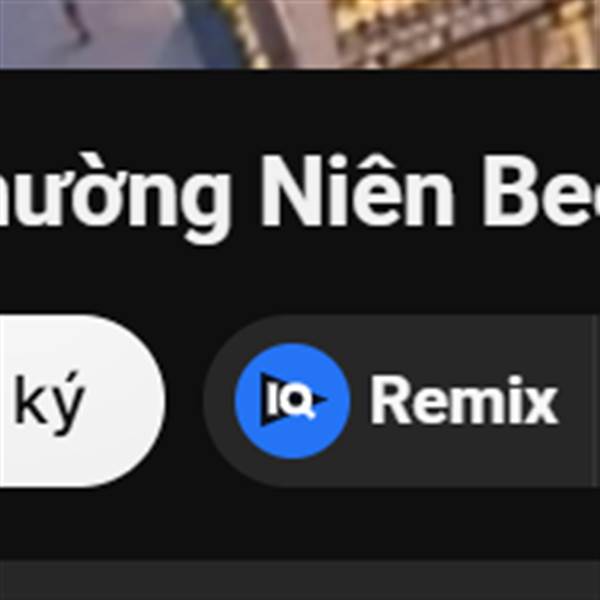Click the divider at Remix pill's right edge
The height and width of the screenshot is (600, 600).
point(594,401)
